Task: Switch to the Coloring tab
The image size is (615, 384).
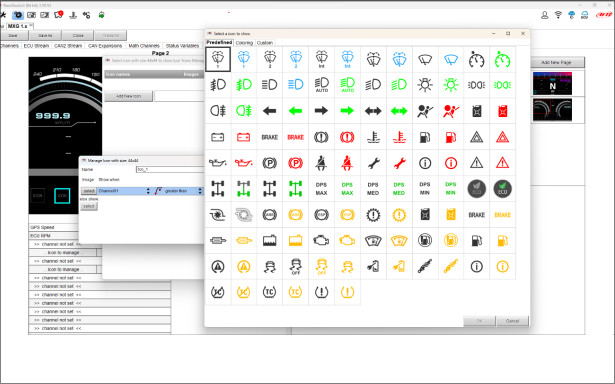Action: point(244,43)
